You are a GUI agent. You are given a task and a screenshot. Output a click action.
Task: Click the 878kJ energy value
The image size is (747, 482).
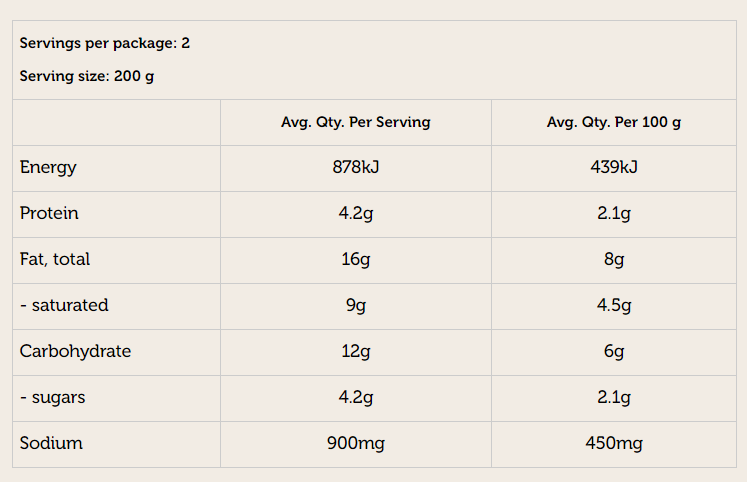pyautogui.click(x=356, y=167)
